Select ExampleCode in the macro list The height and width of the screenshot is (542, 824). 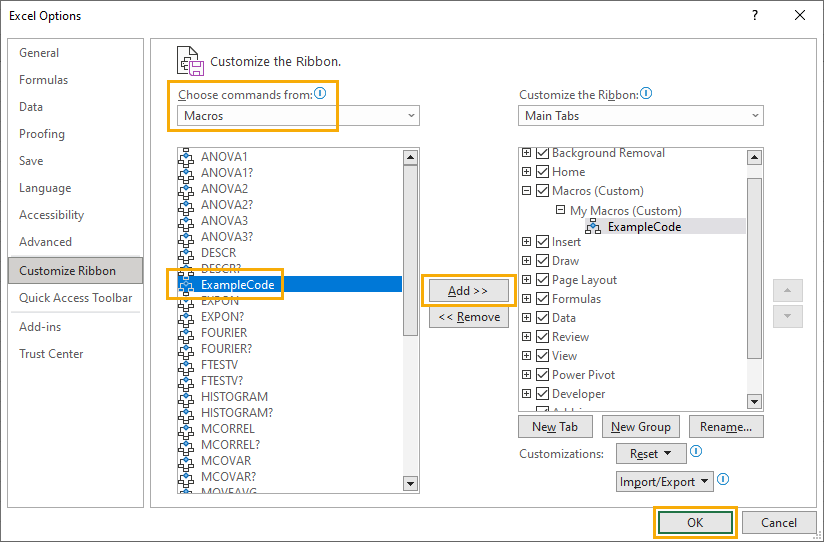(x=290, y=284)
